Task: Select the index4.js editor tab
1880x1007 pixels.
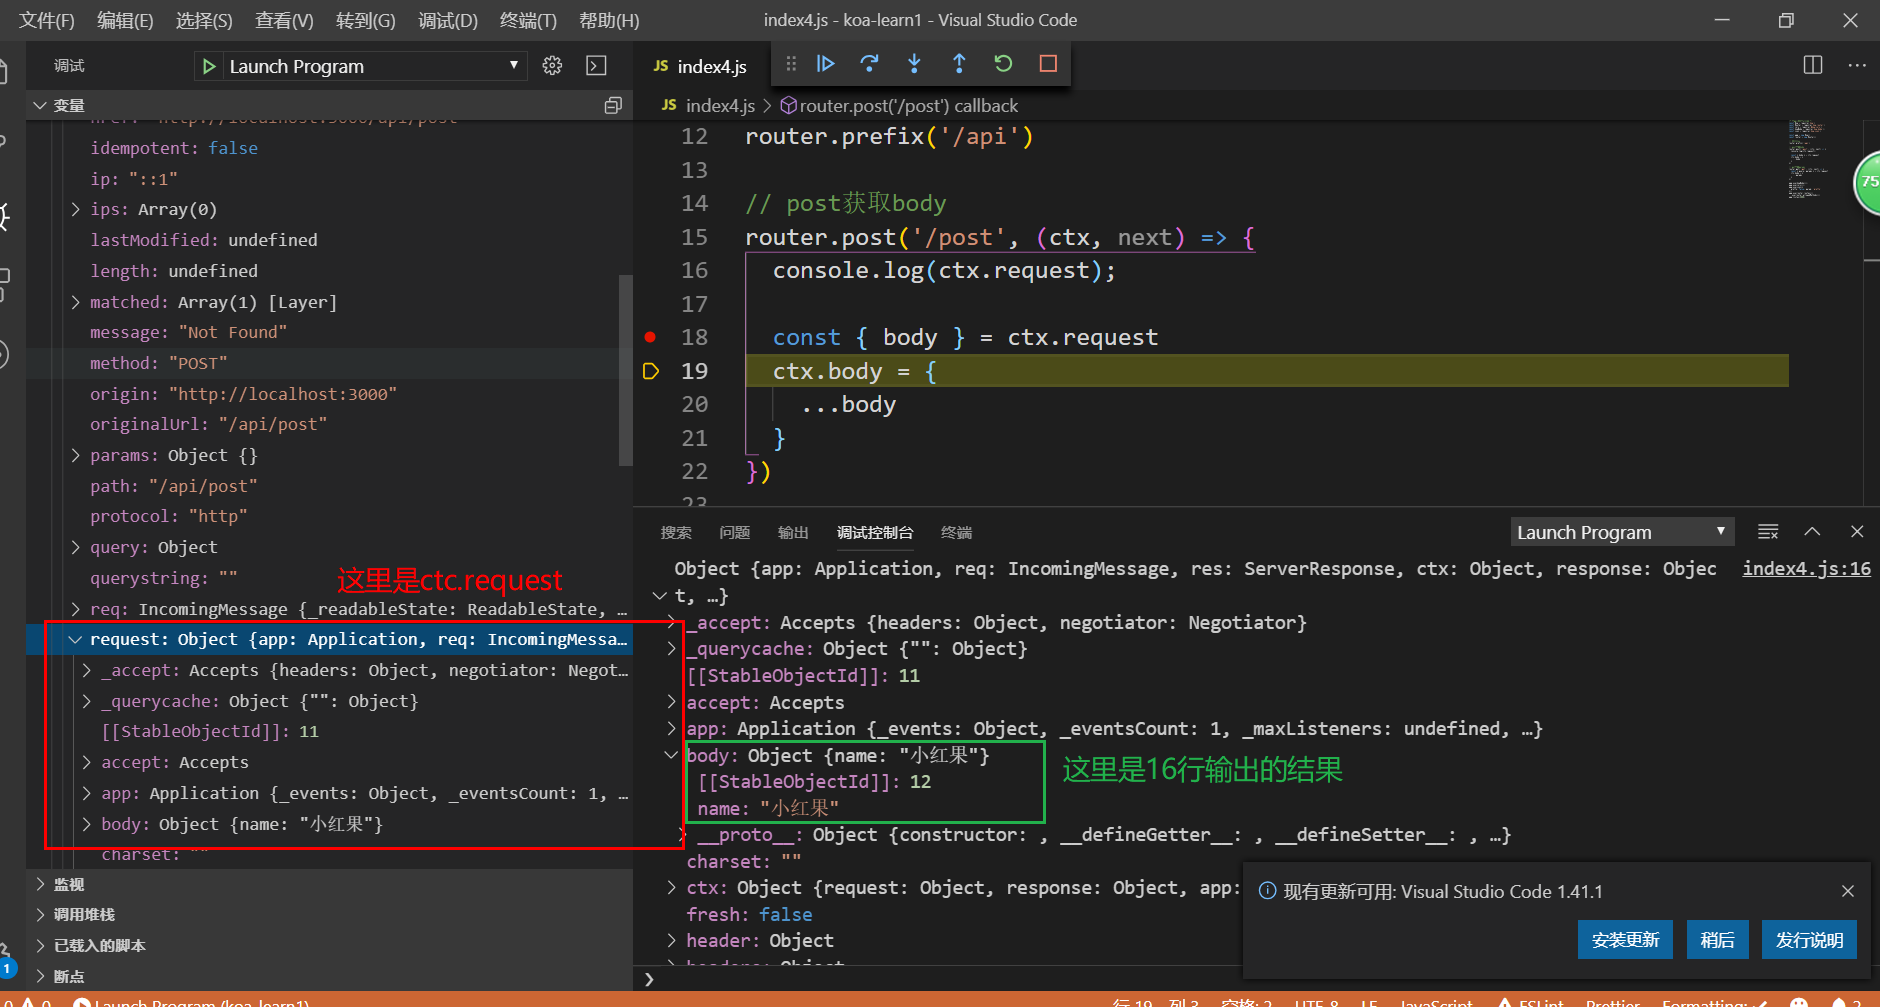Action: [700, 66]
